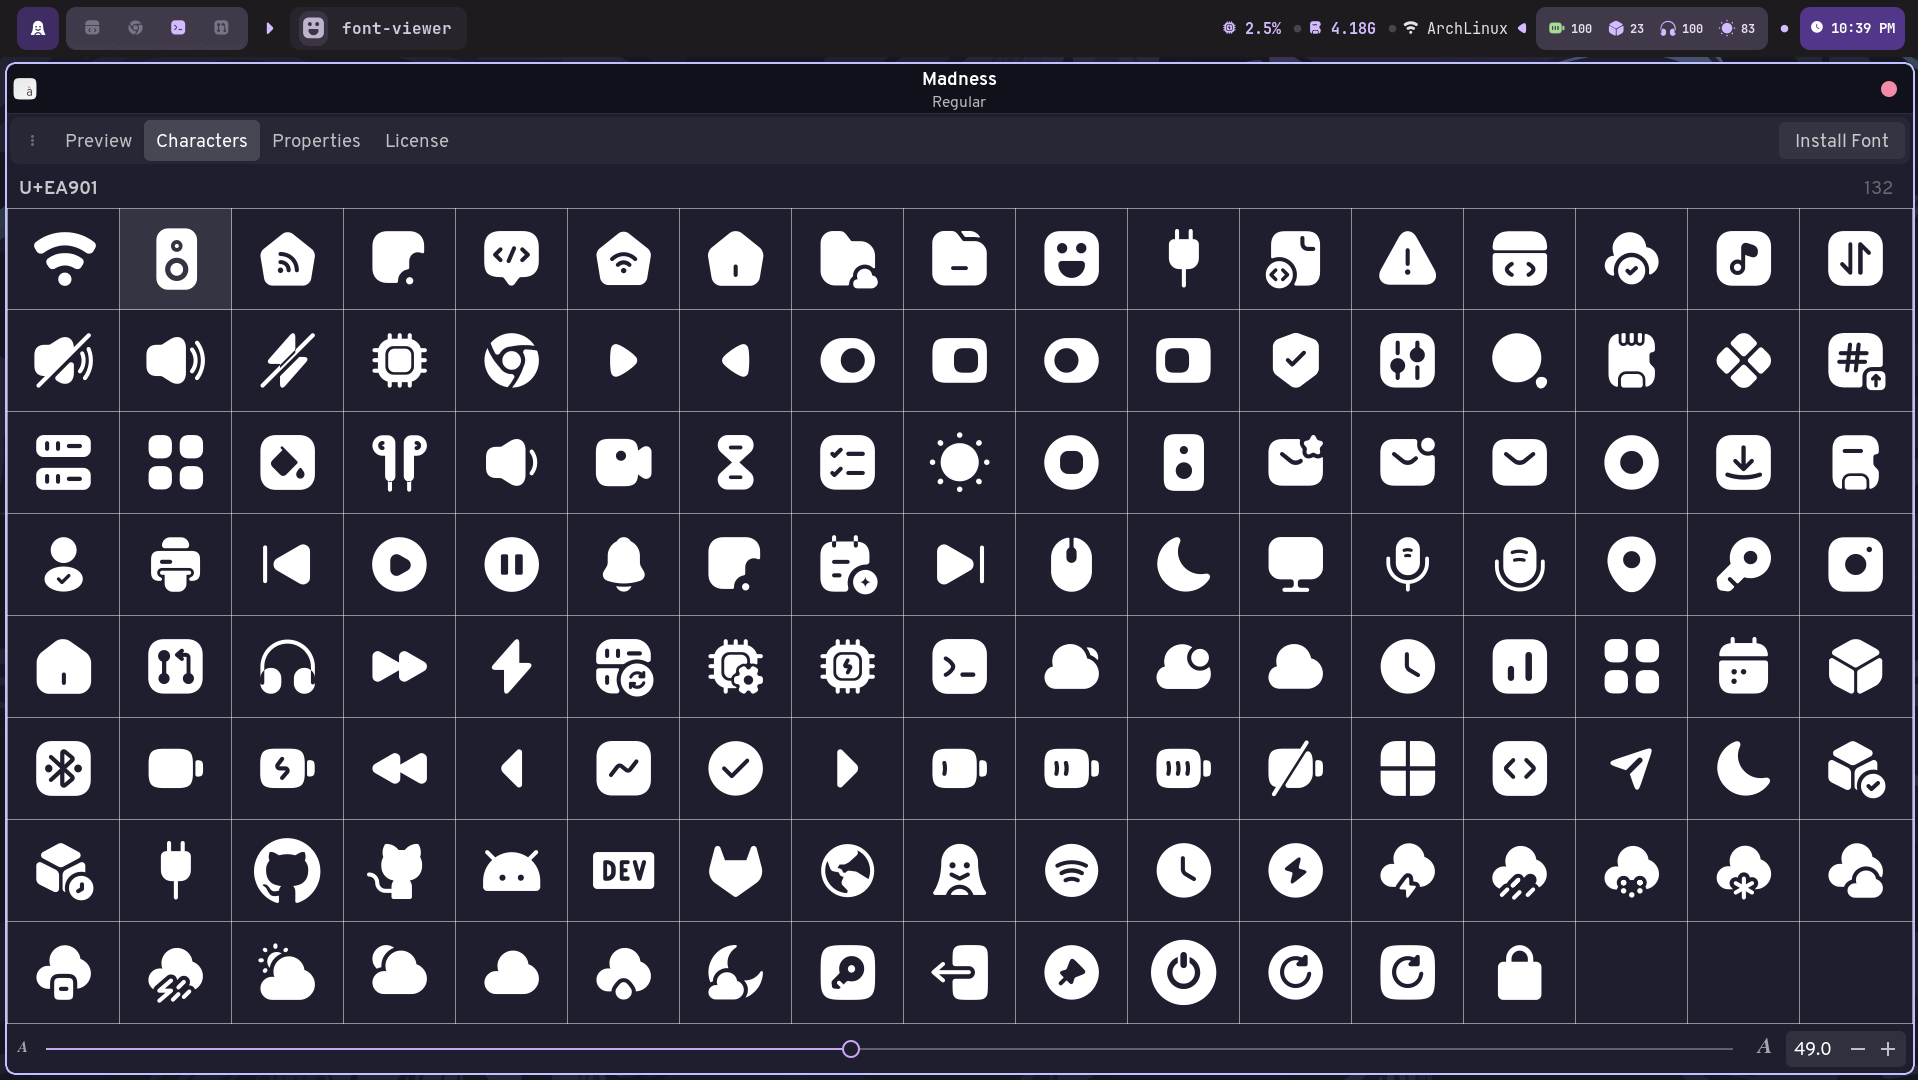This screenshot has width=1918, height=1080.
Task: Click the Install Font button
Action: click(1841, 141)
